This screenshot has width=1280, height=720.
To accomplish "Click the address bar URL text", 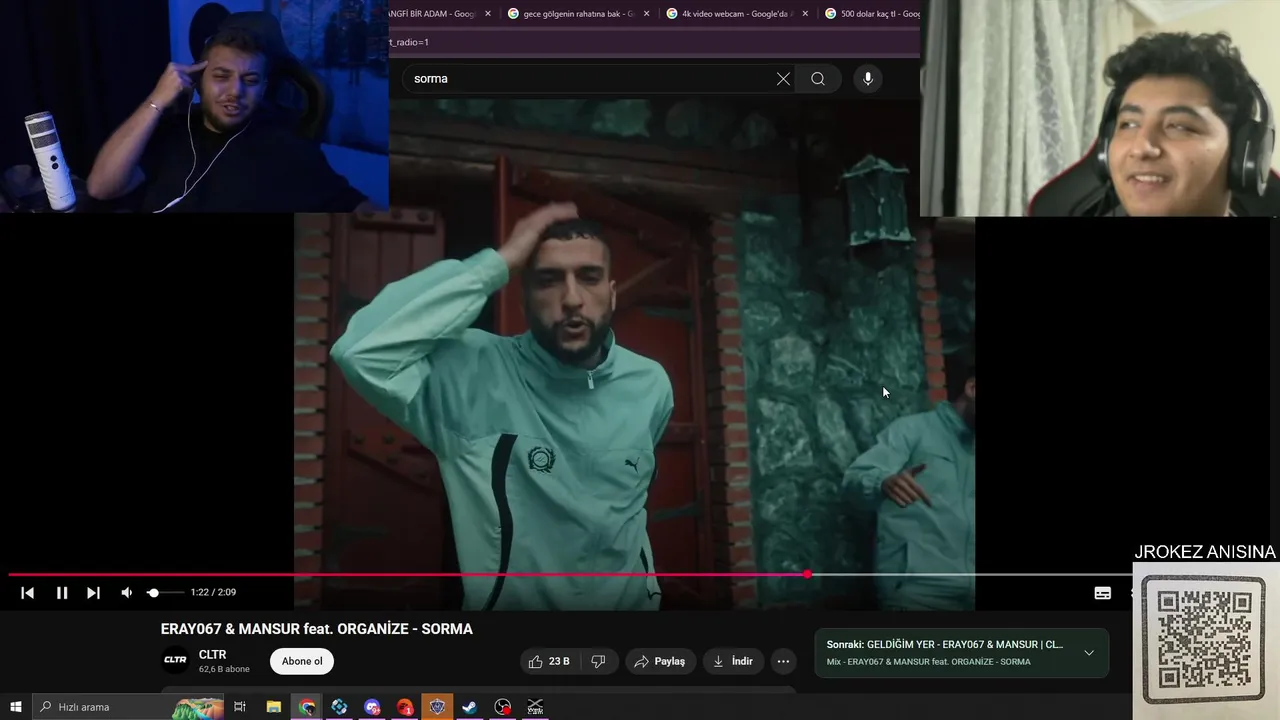I will [409, 42].
